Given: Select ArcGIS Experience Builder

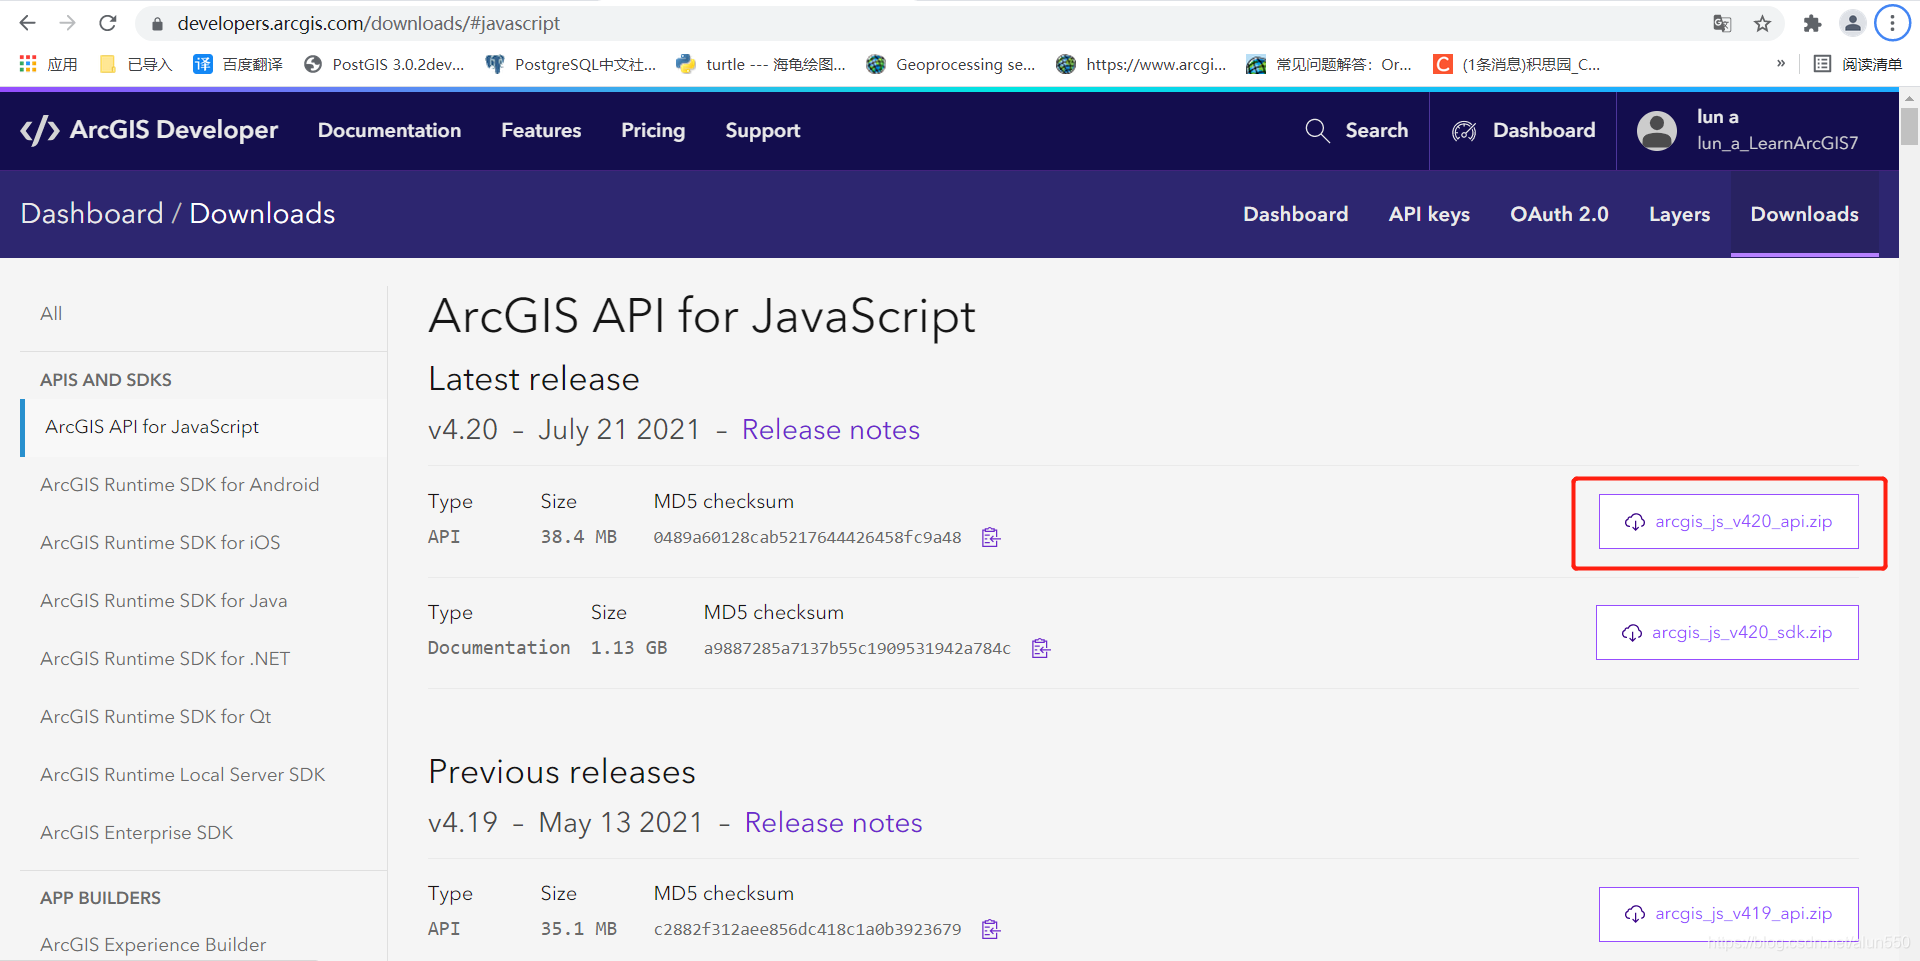Looking at the screenshot, I should (153, 945).
